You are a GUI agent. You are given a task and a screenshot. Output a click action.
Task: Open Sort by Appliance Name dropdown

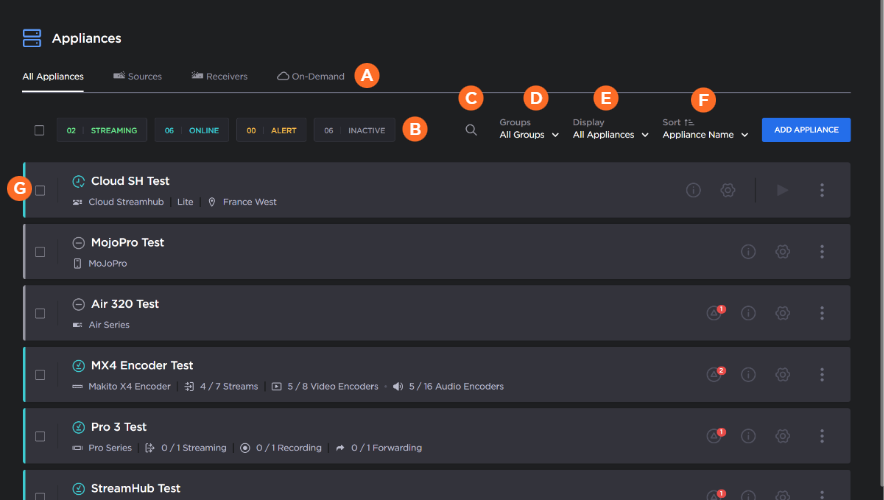[x=705, y=134]
